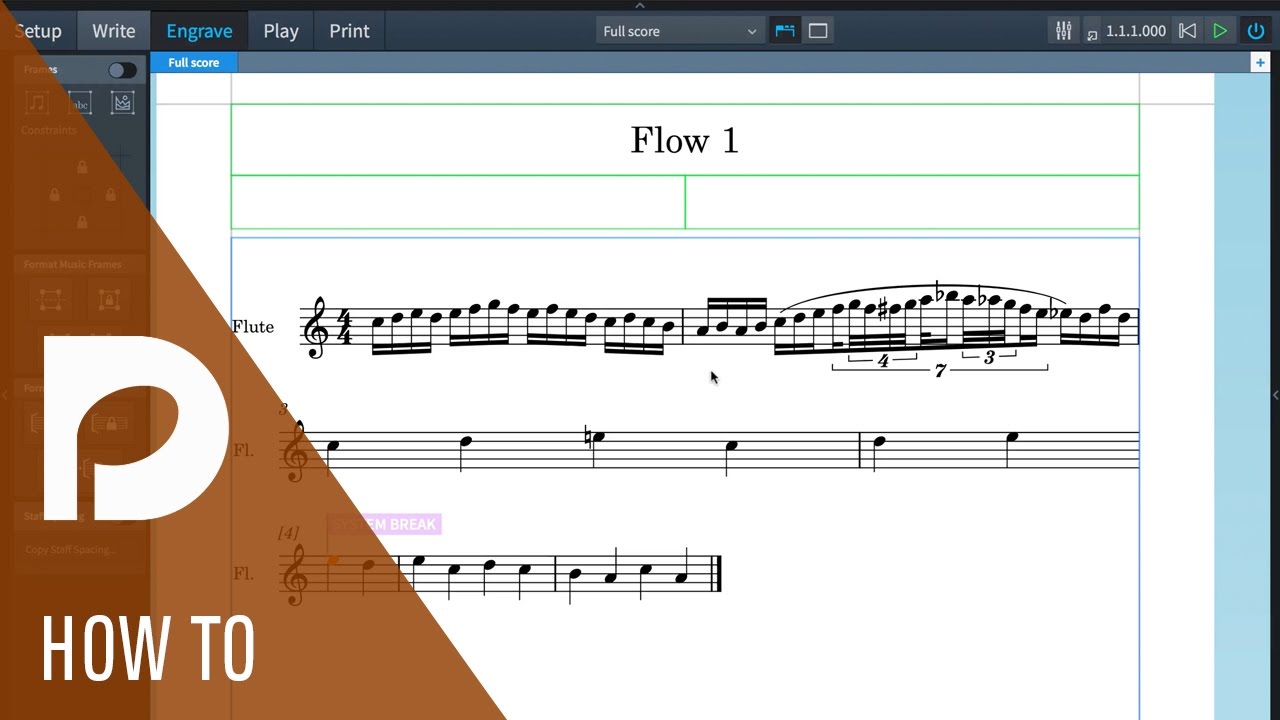Select the text frame (abc) tool
Screen dimensions: 1280x720
click(80, 102)
